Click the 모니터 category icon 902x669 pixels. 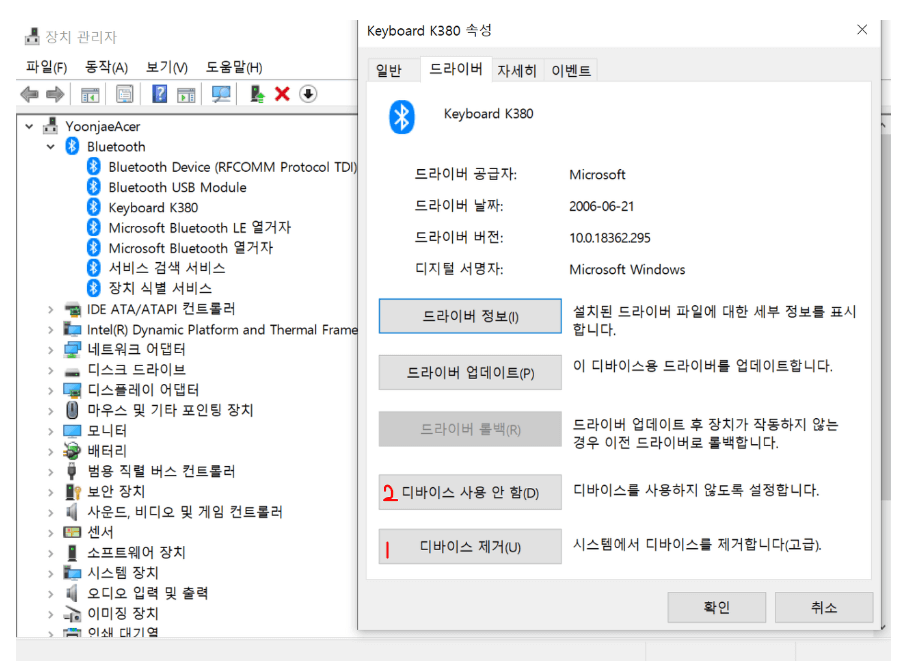(72, 430)
